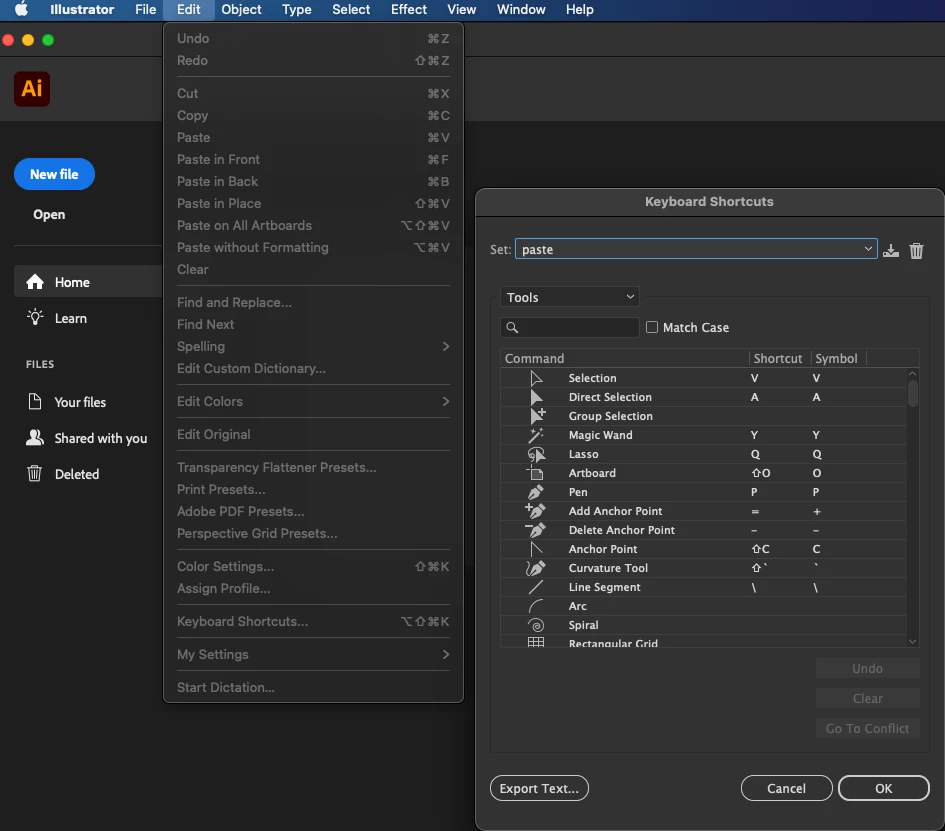This screenshot has width=945, height=831.
Task: Expand the Spelling submenu arrow
Action: click(x=446, y=347)
